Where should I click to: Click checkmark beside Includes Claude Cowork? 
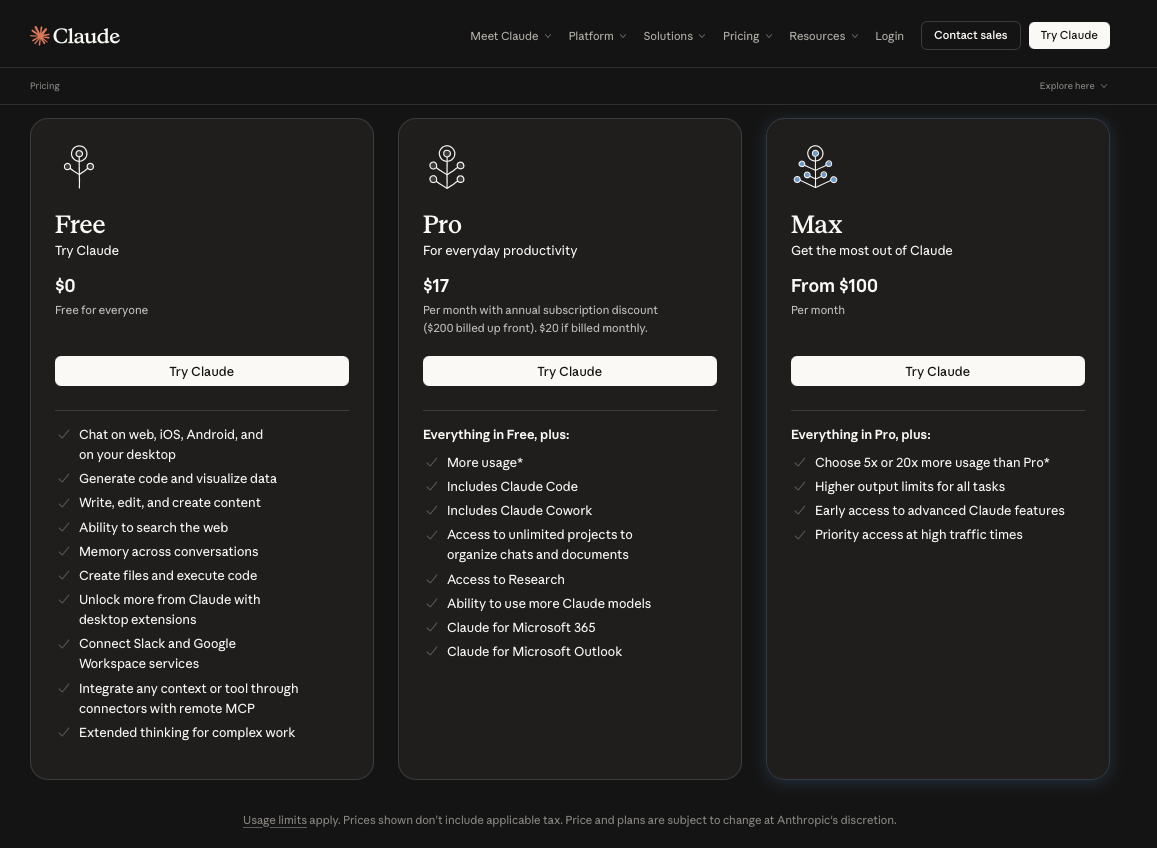point(432,510)
